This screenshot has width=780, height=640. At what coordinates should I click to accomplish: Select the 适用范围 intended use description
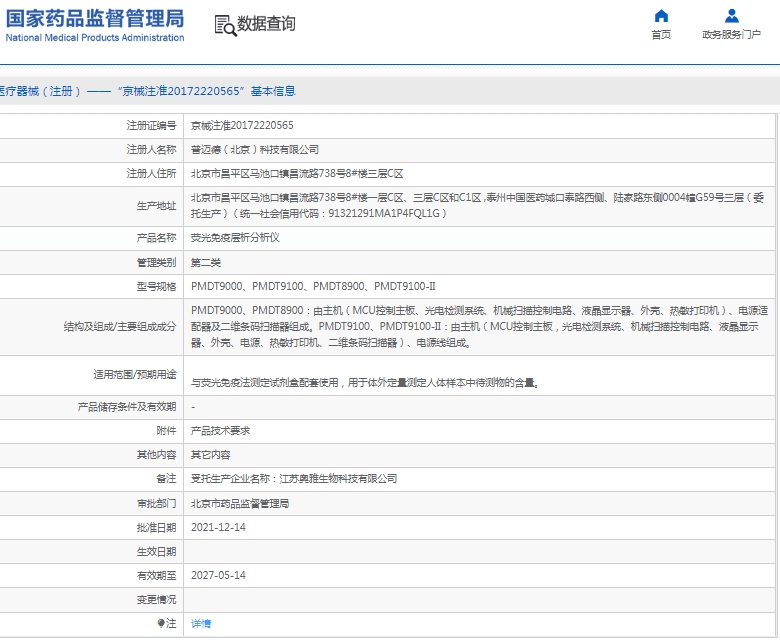pos(366,382)
